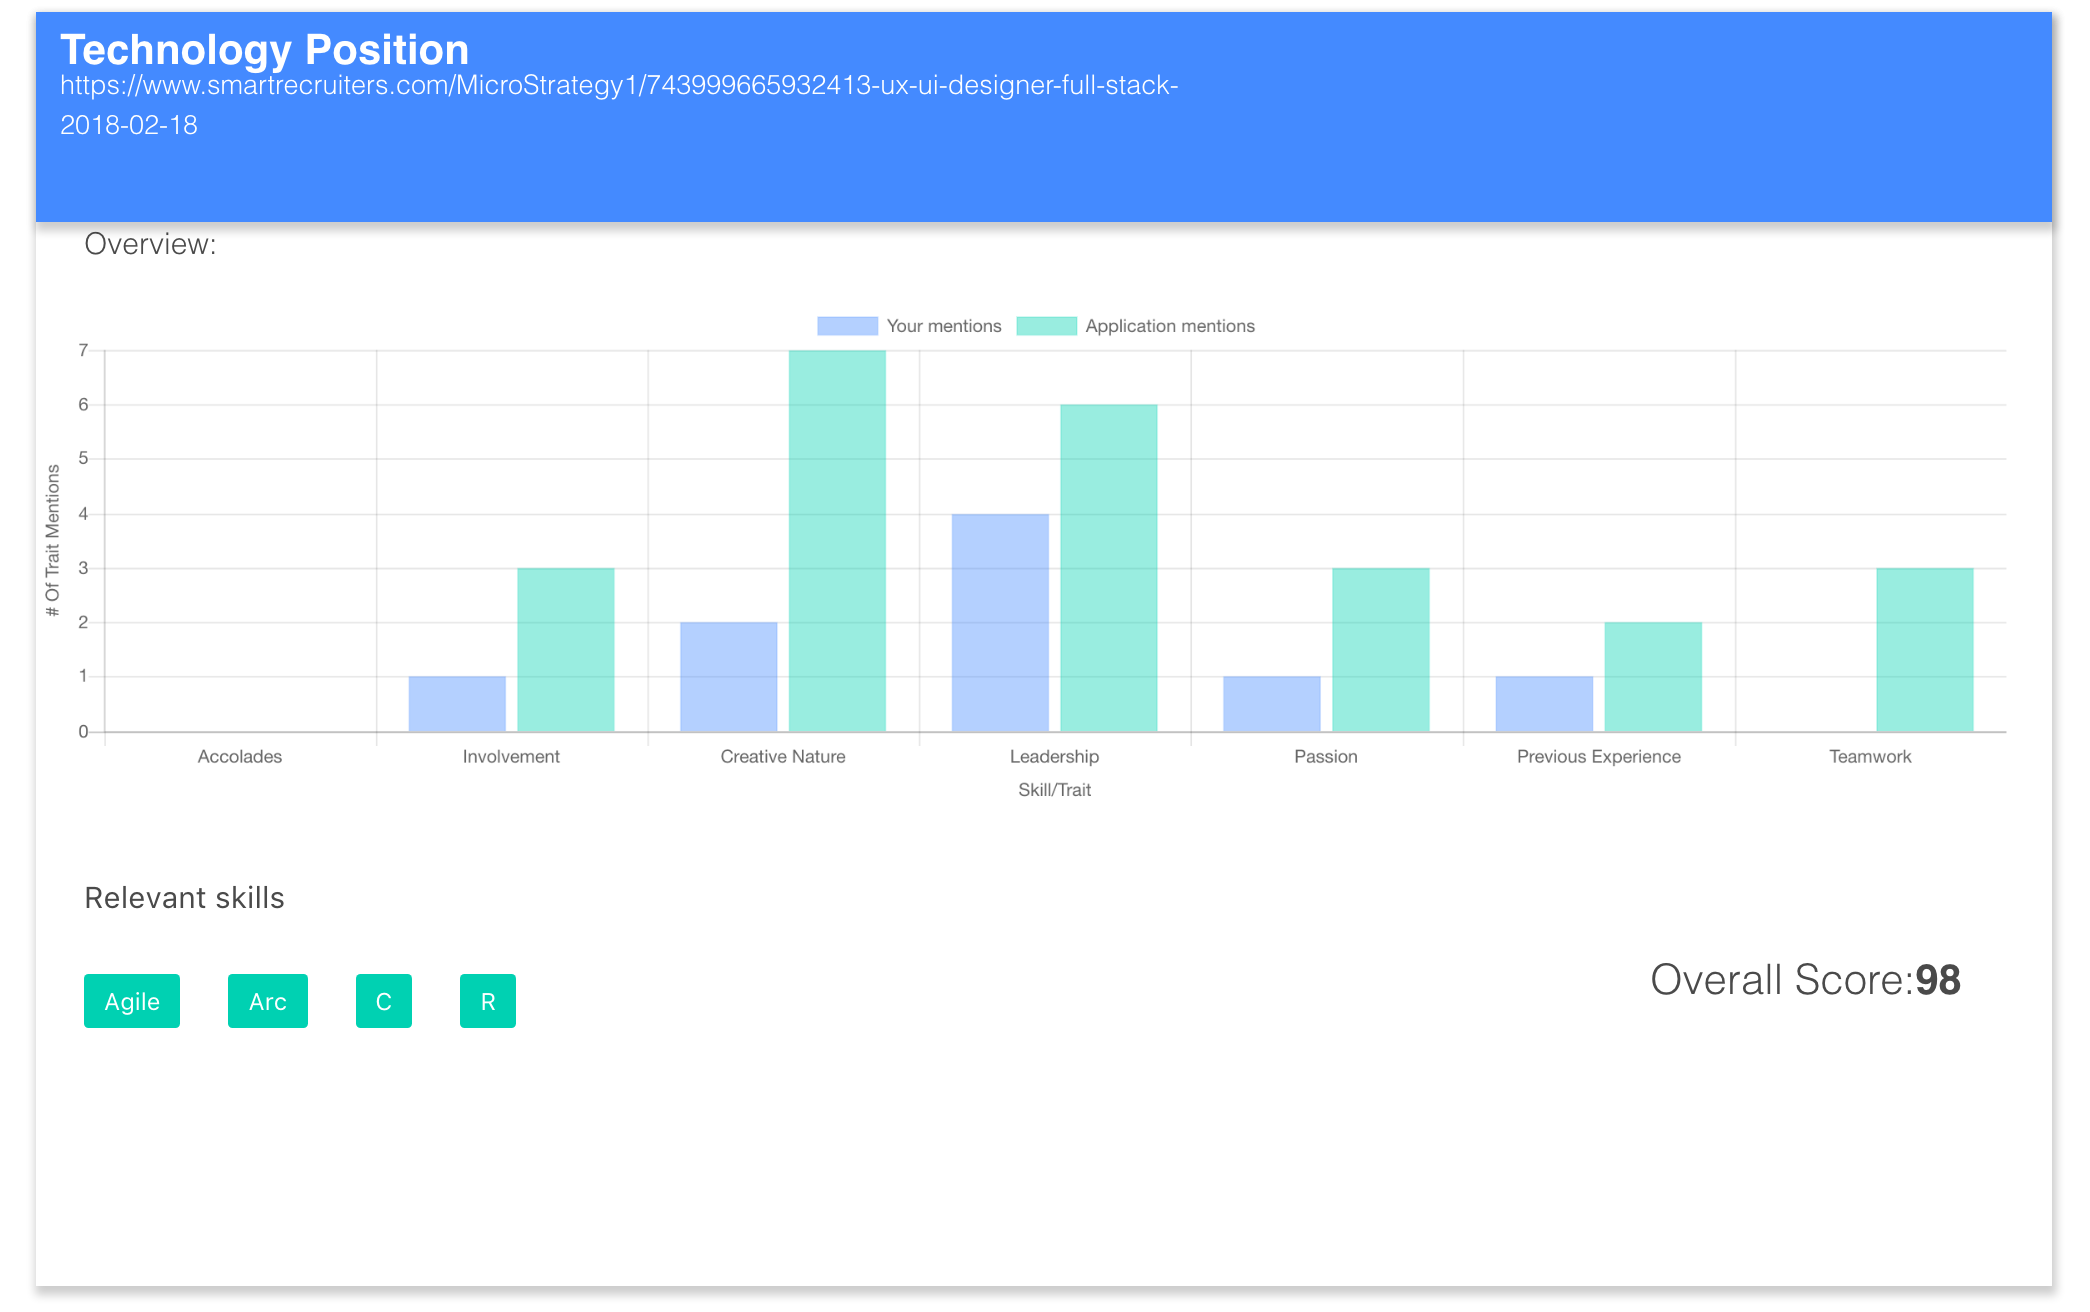Click the Agile skill tag
Image resolution: width=2090 pixels, height=1312 pixels.
click(x=132, y=1001)
